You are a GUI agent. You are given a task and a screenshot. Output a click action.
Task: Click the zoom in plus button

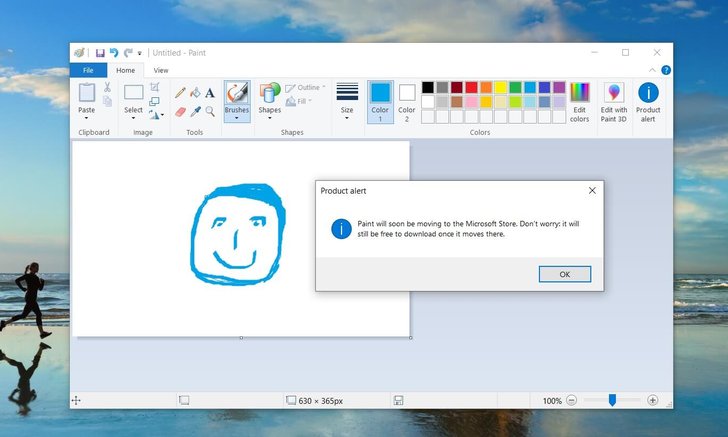coord(652,400)
